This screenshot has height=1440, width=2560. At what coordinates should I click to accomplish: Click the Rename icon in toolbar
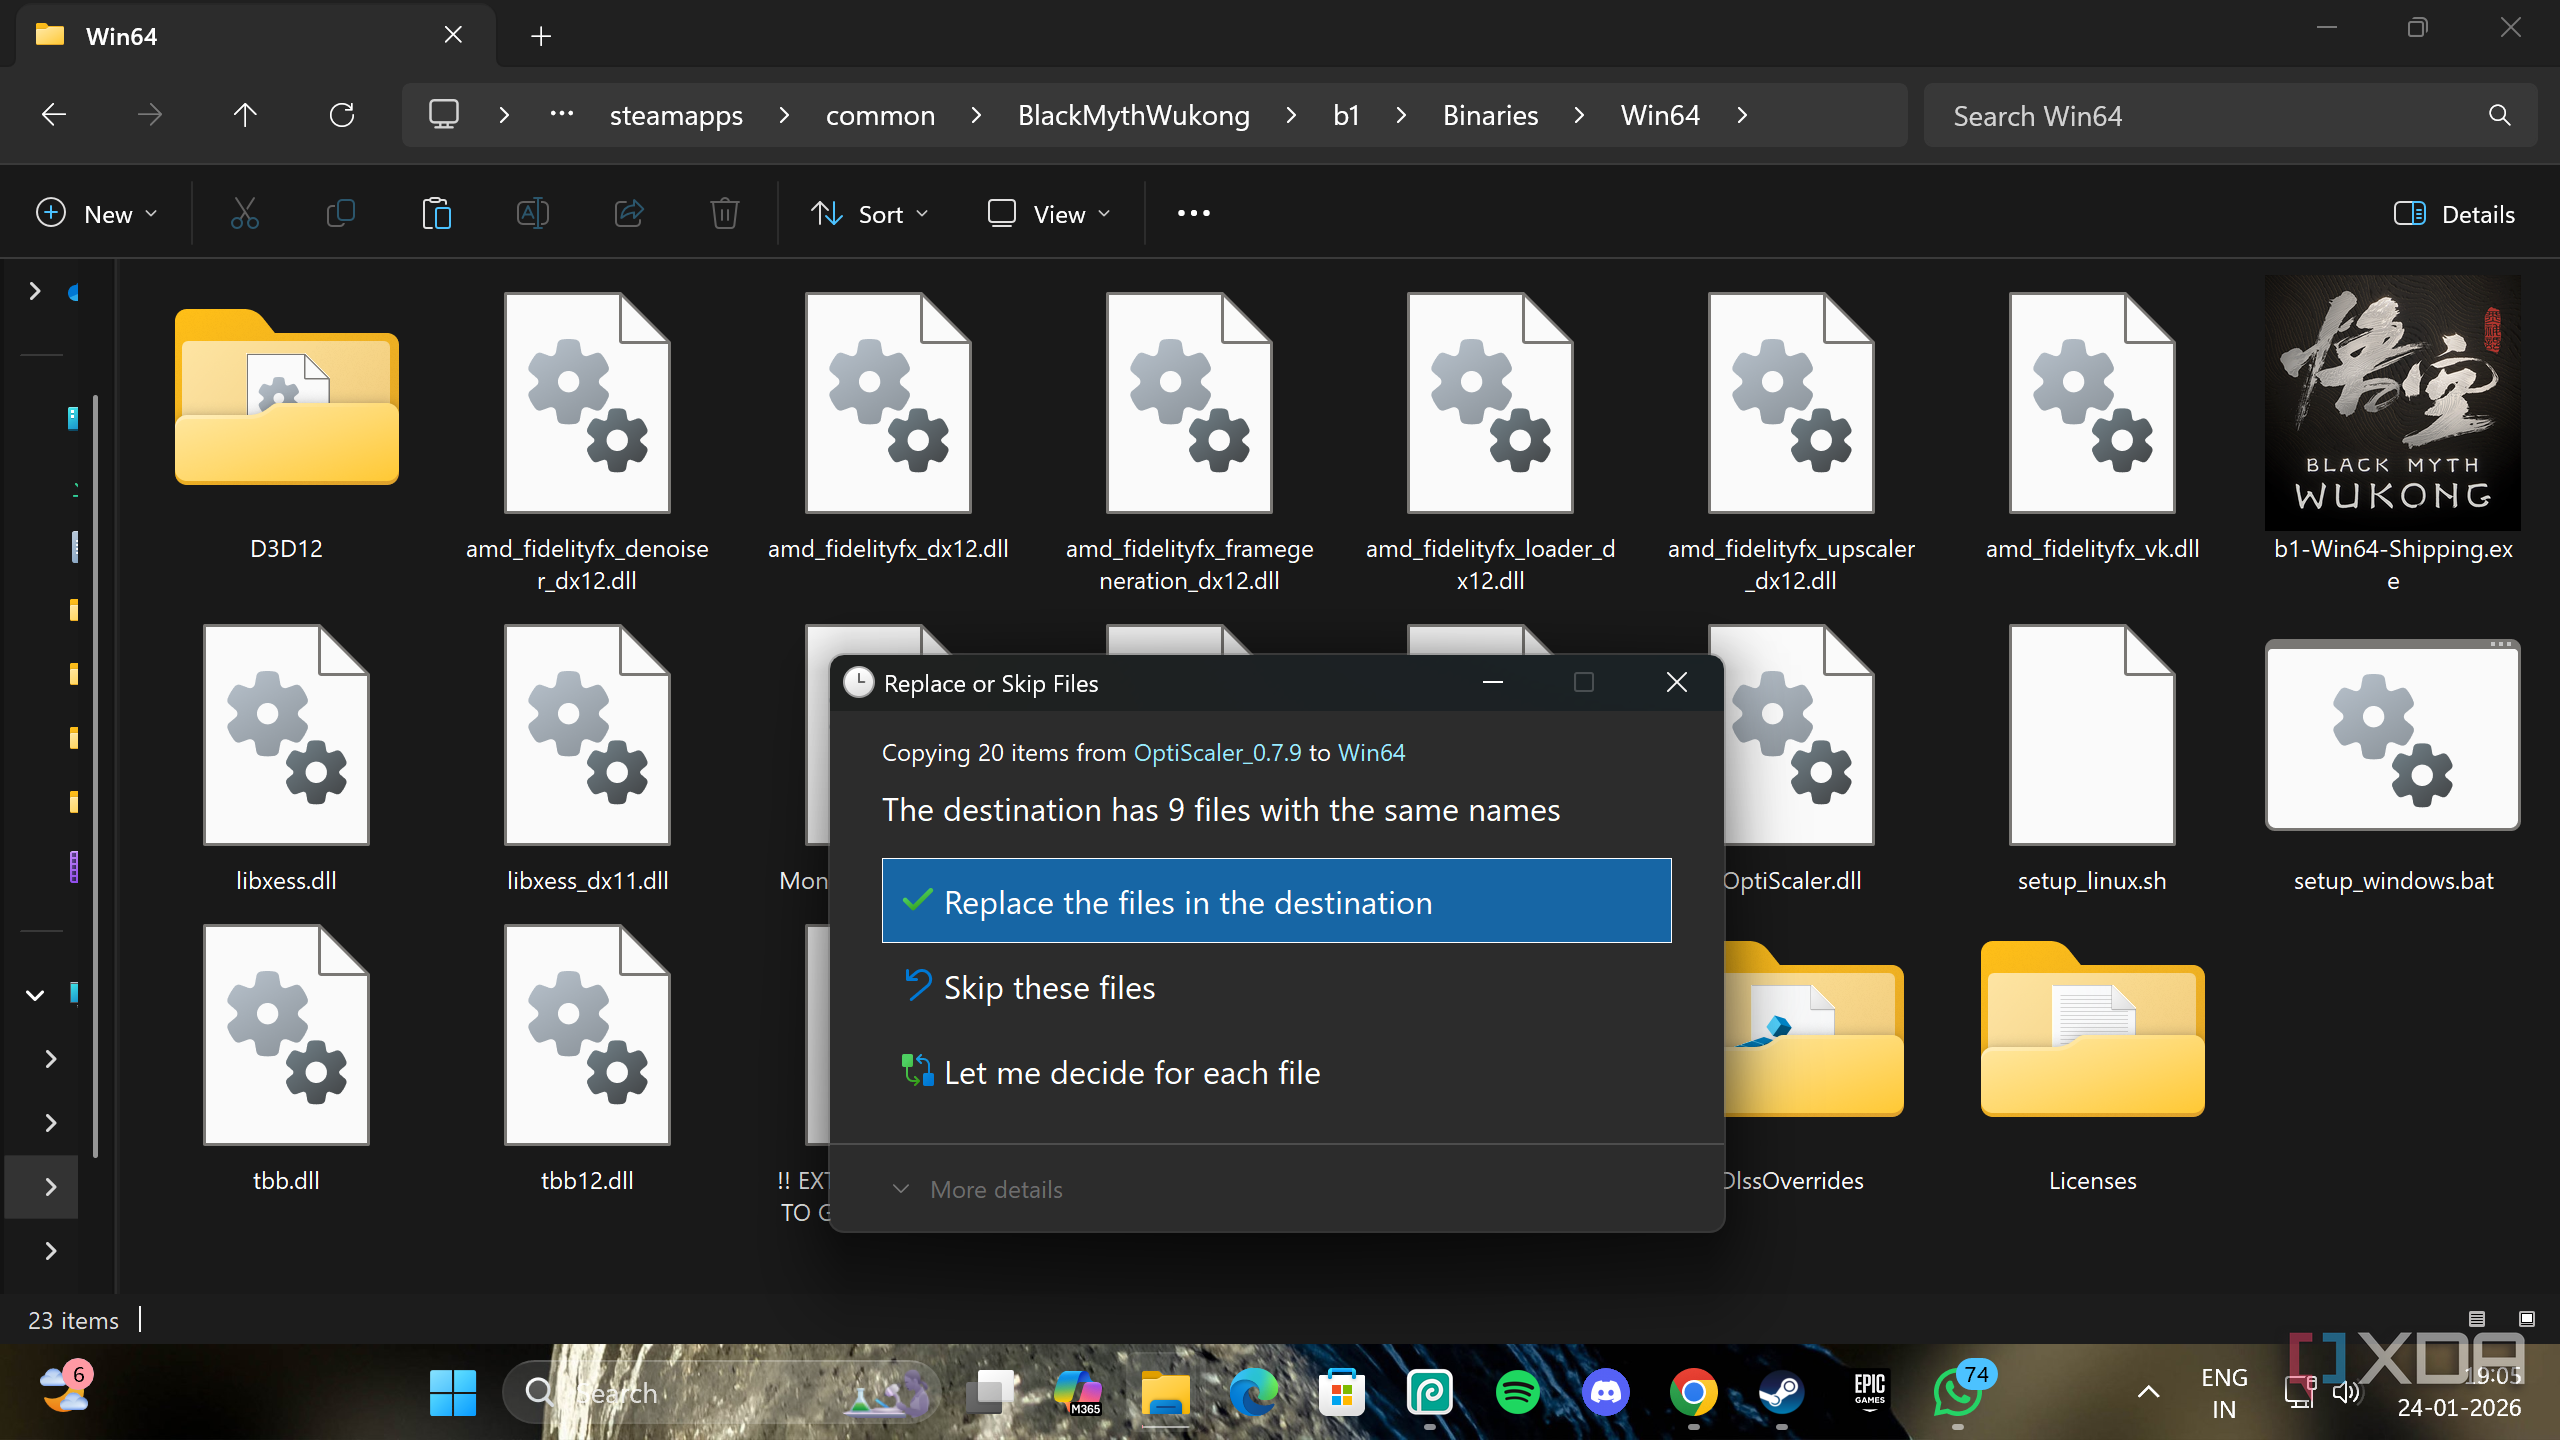(533, 214)
